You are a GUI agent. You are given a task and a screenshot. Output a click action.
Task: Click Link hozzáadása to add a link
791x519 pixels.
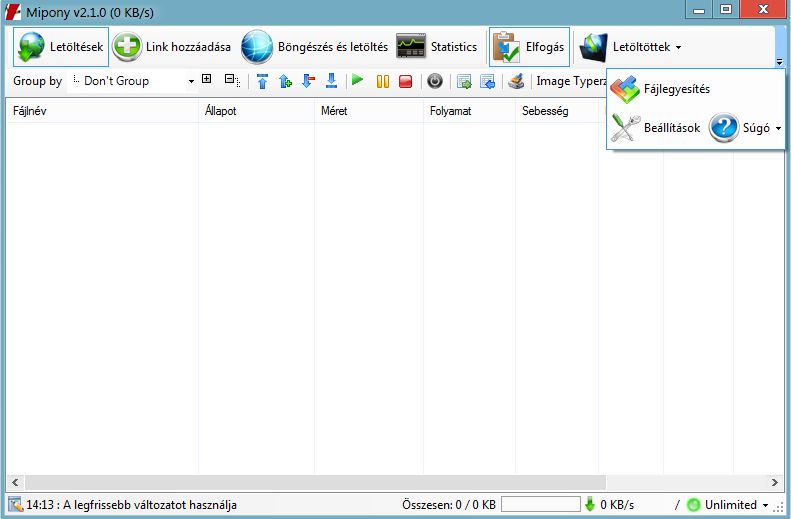(x=172, y=47)
